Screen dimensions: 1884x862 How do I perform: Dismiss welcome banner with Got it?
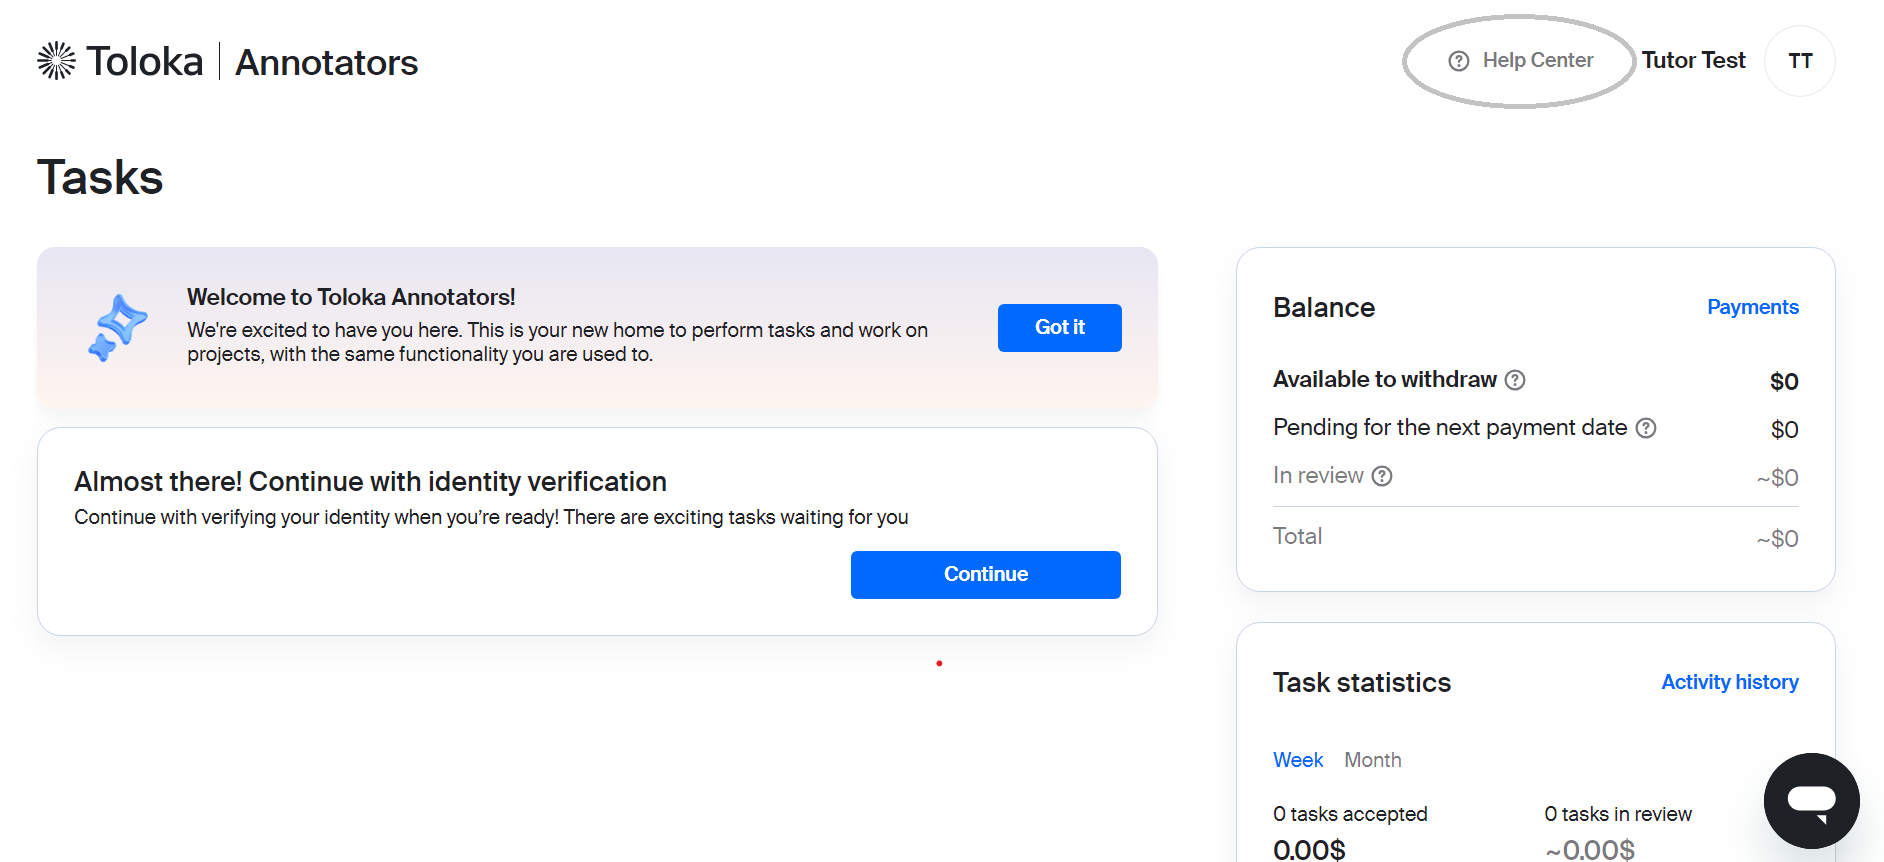[1060, 328]
